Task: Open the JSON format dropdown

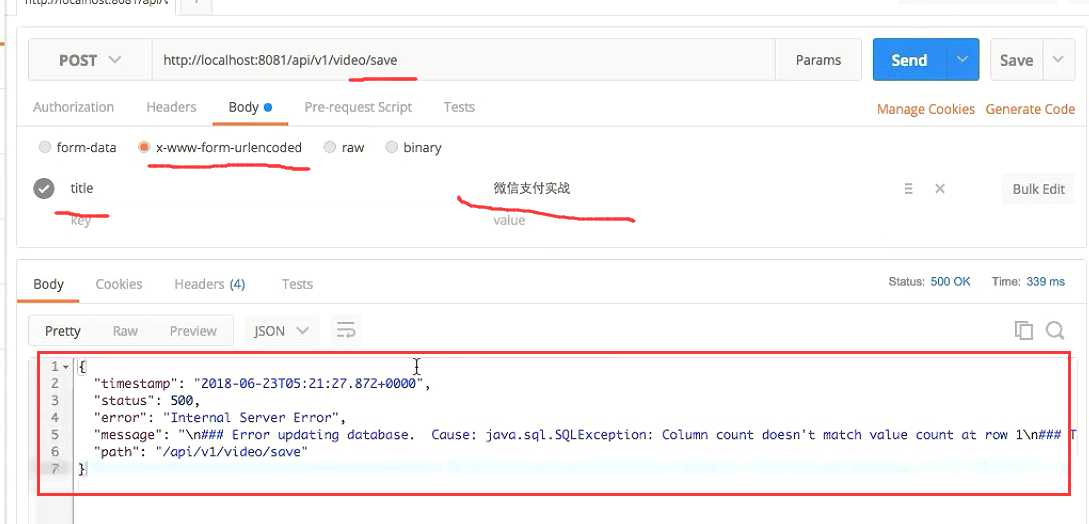Action: 281,331
